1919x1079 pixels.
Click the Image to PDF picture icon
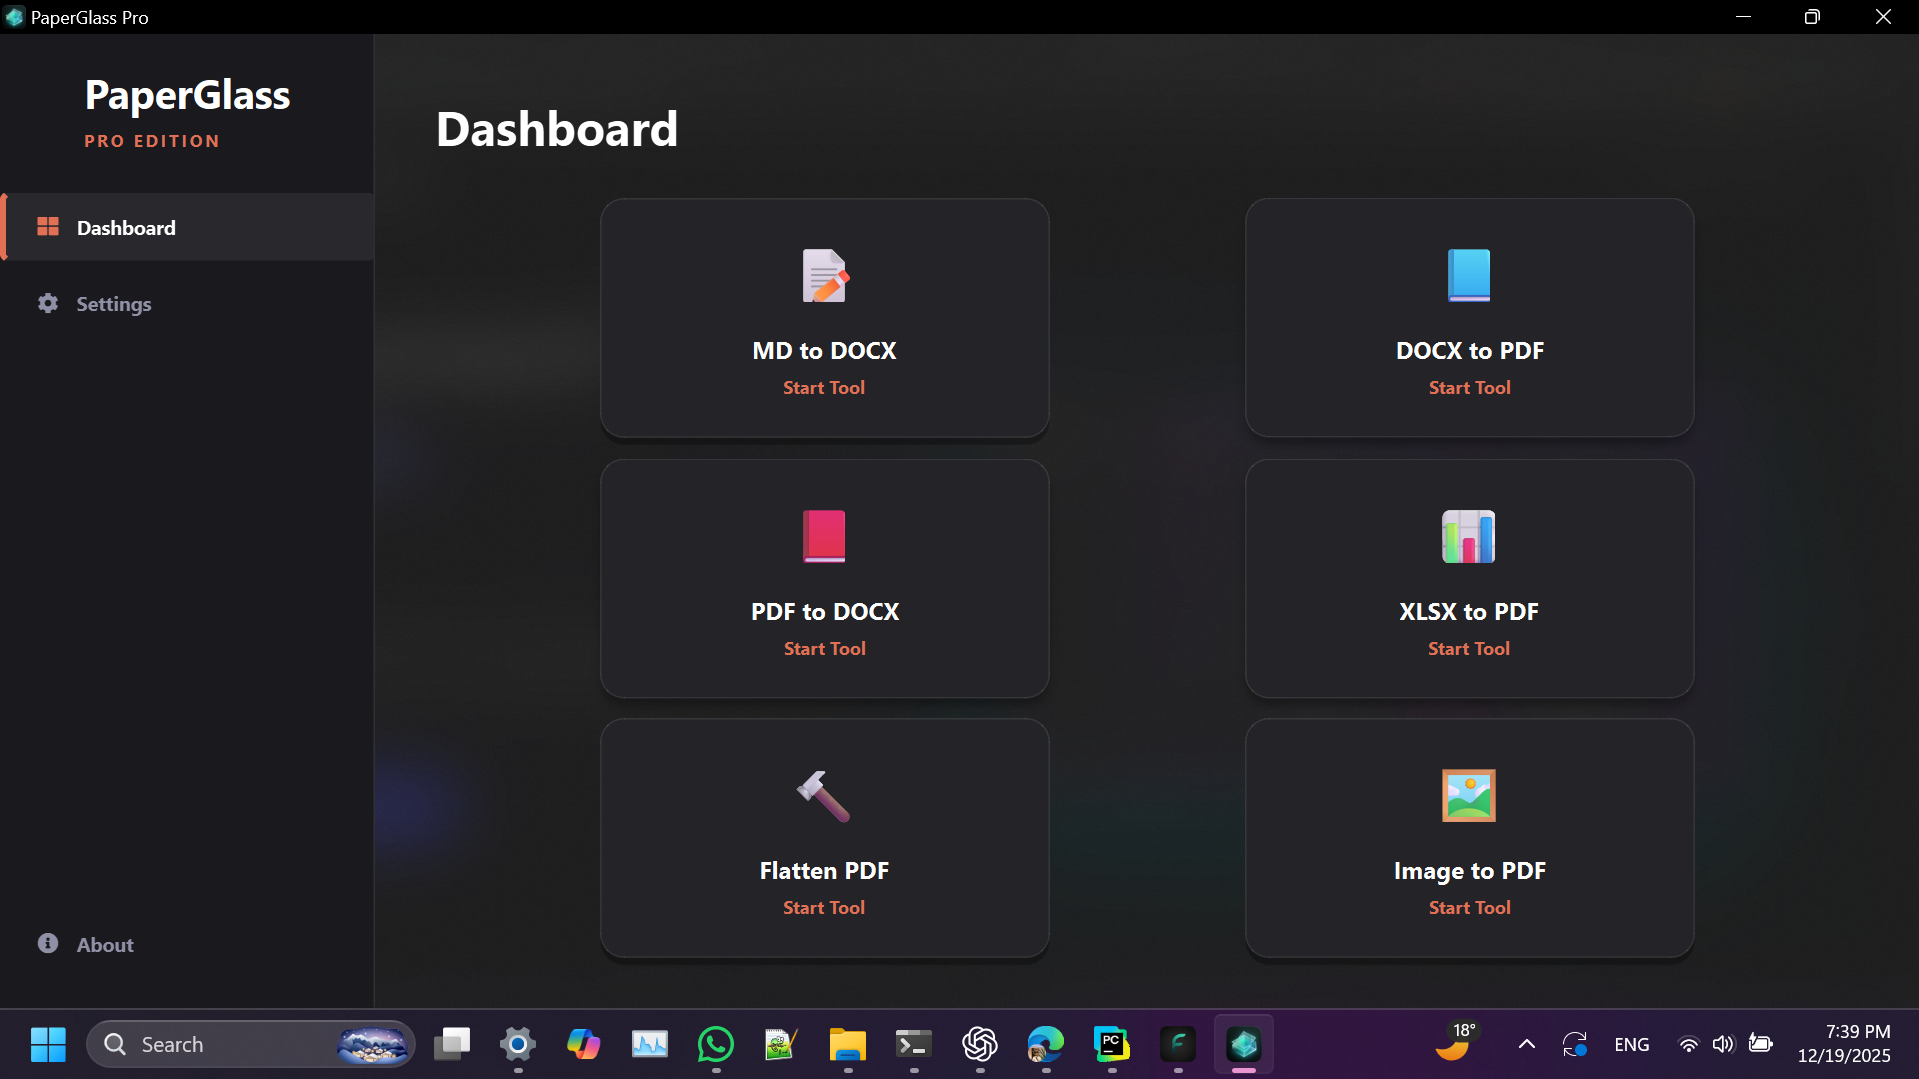(x=1468, y=796)
